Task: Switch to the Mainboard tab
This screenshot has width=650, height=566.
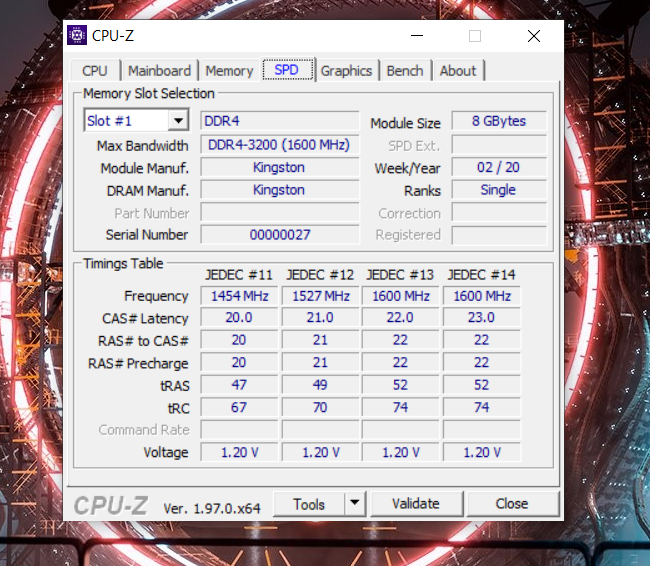Action: (x=160, y=71)
